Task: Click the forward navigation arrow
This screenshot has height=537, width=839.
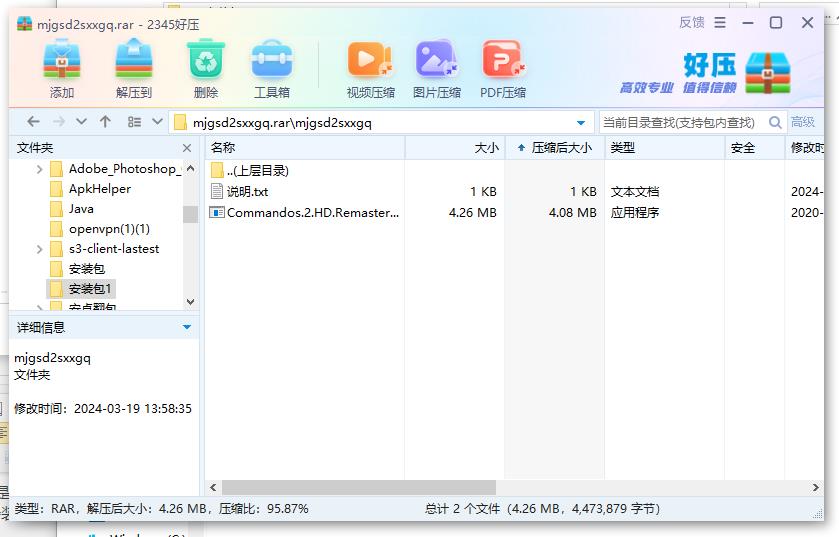Action: coord(59,122)
